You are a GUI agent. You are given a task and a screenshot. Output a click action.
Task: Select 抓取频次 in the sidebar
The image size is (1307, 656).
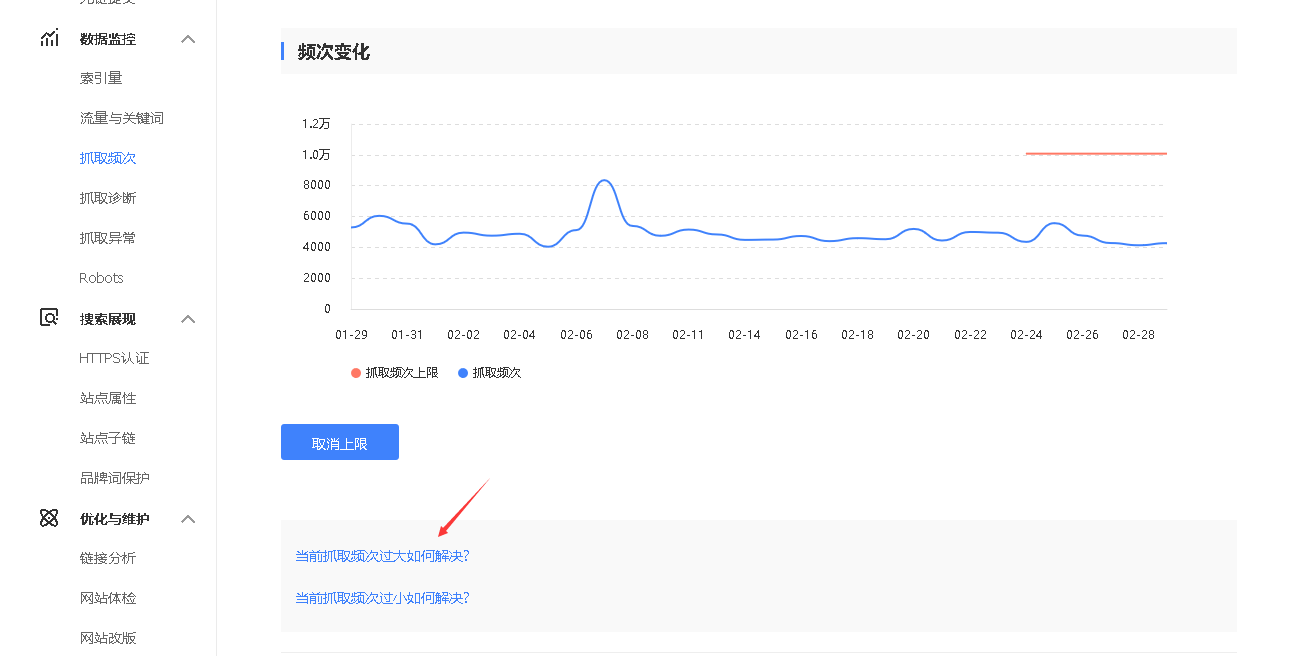coord(108,158)
